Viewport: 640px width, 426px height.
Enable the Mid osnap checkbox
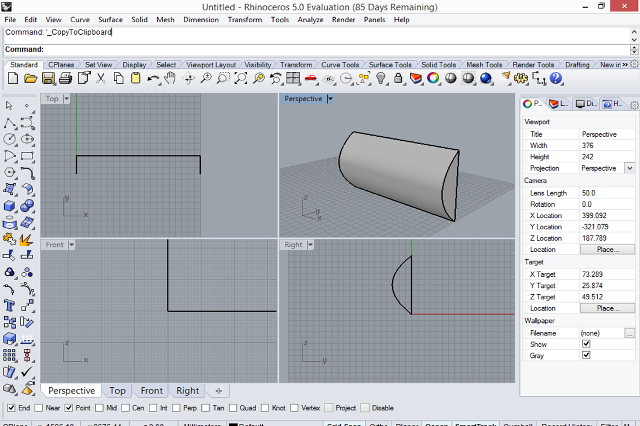(99, 408)
